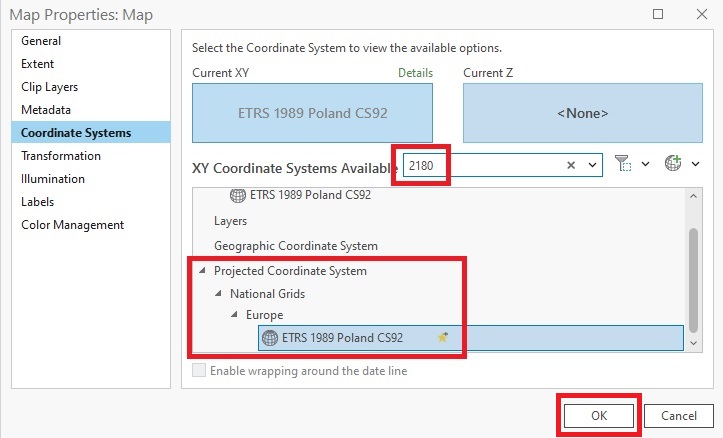Click OK to apply settings

point(598,415)
